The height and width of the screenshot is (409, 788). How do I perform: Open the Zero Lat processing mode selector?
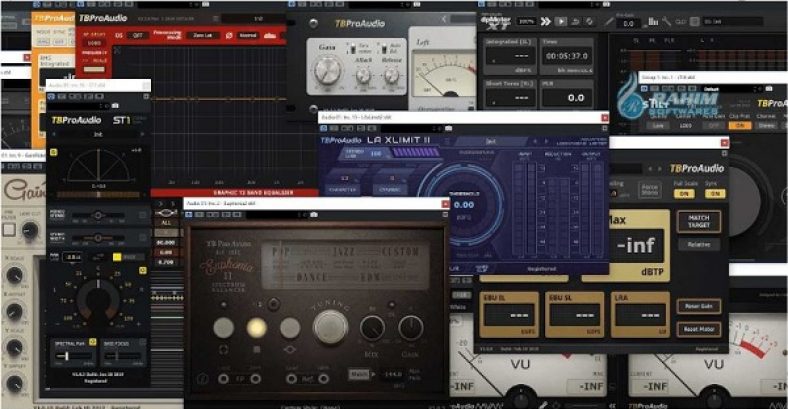(x=202, y=36)
